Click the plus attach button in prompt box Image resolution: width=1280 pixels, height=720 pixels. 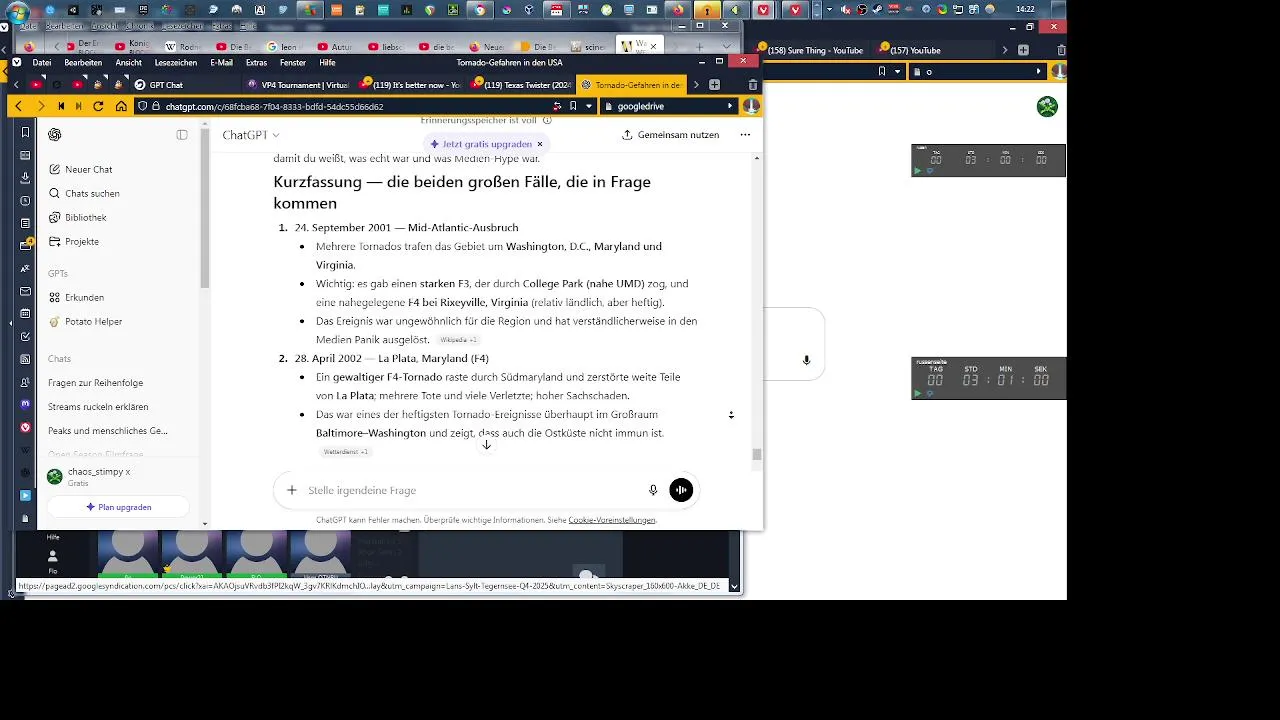click(292, 490)
